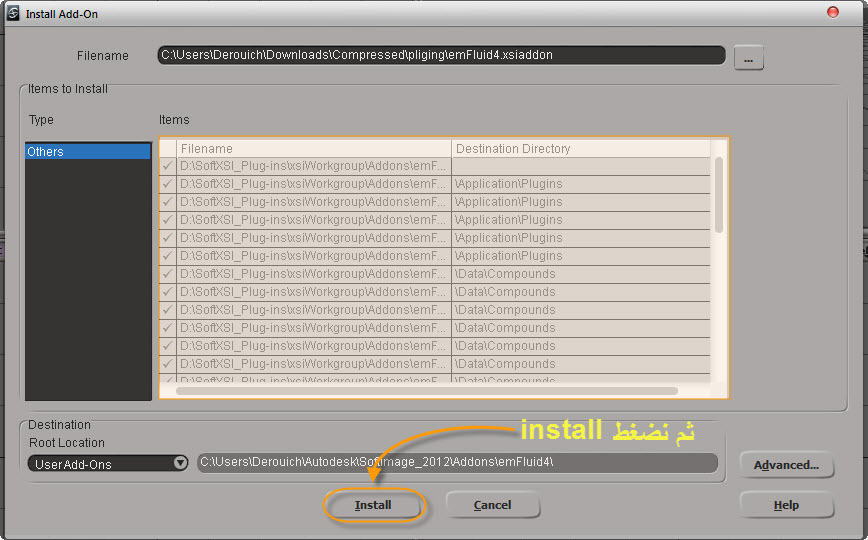Click the Filename column header

tap(314, 148)
